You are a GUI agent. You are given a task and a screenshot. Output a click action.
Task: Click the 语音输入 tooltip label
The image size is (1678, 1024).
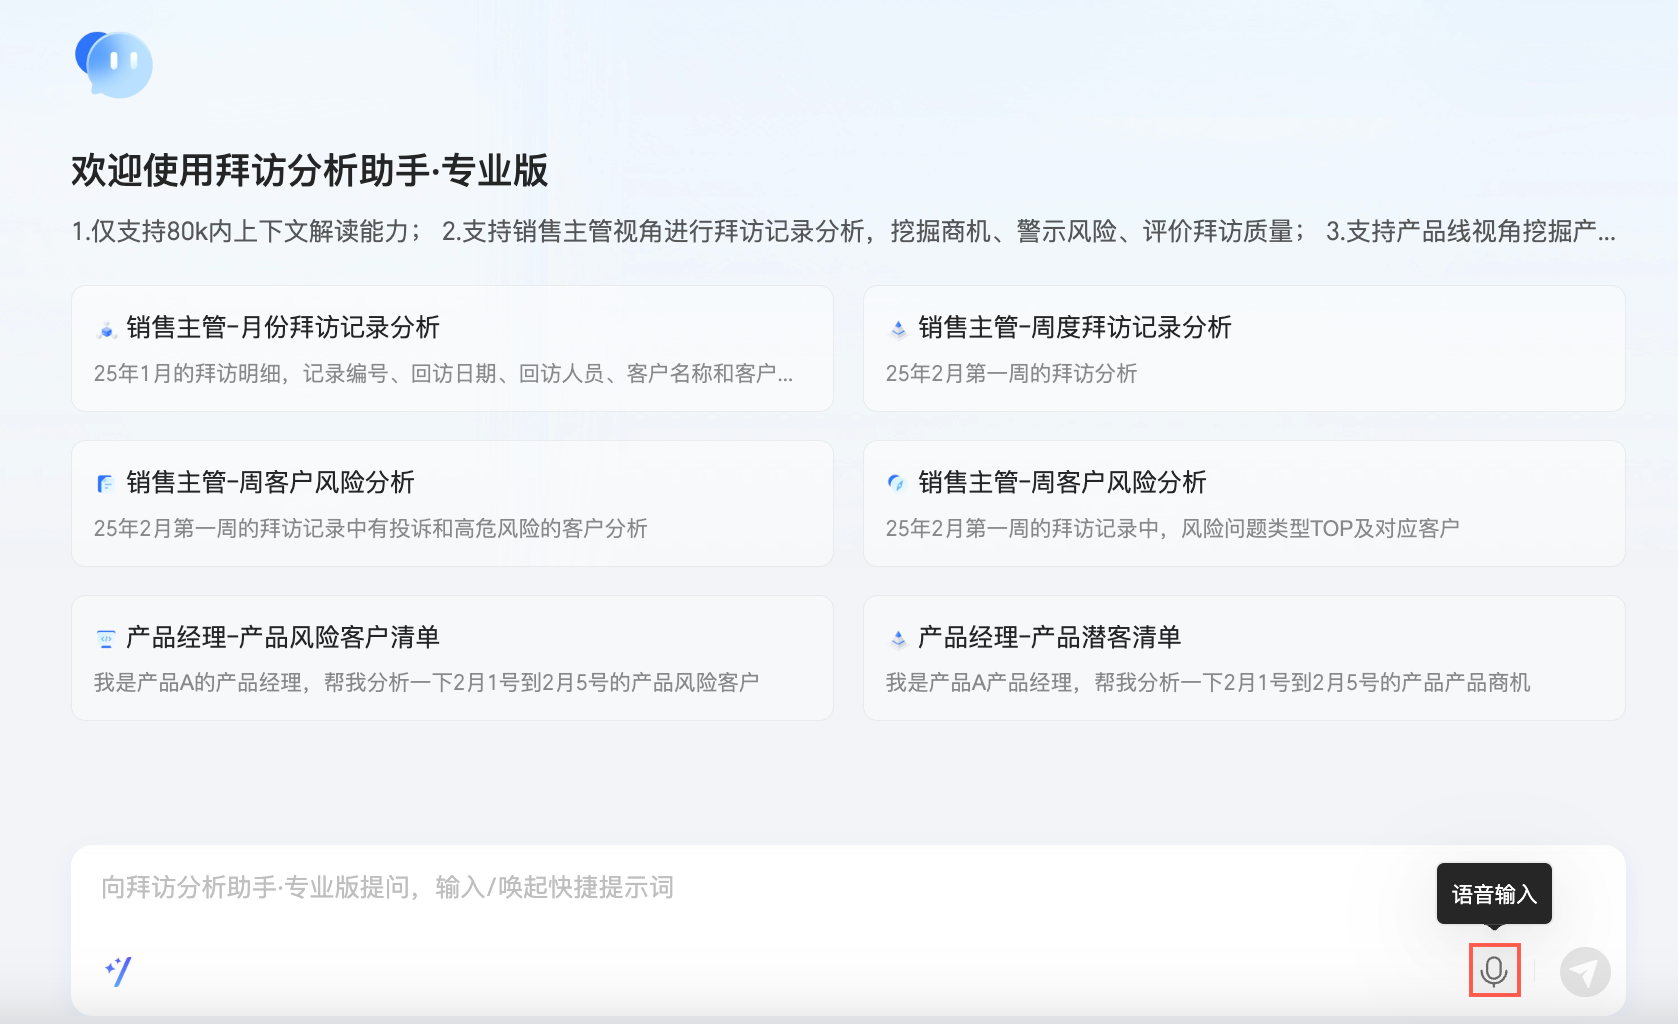(1494, 894)
